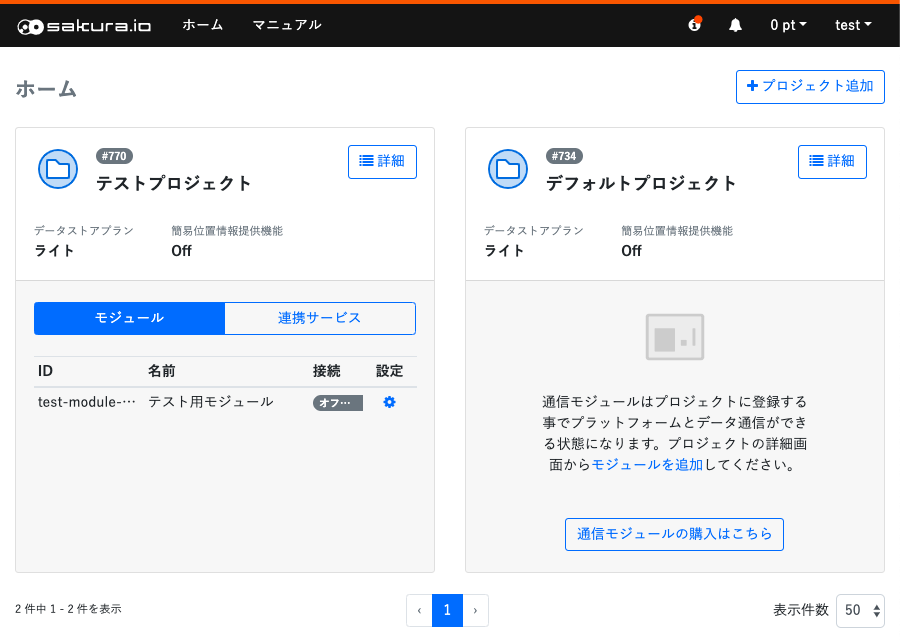
Task: Click the ホーム page heading
Action: [46, 89]
